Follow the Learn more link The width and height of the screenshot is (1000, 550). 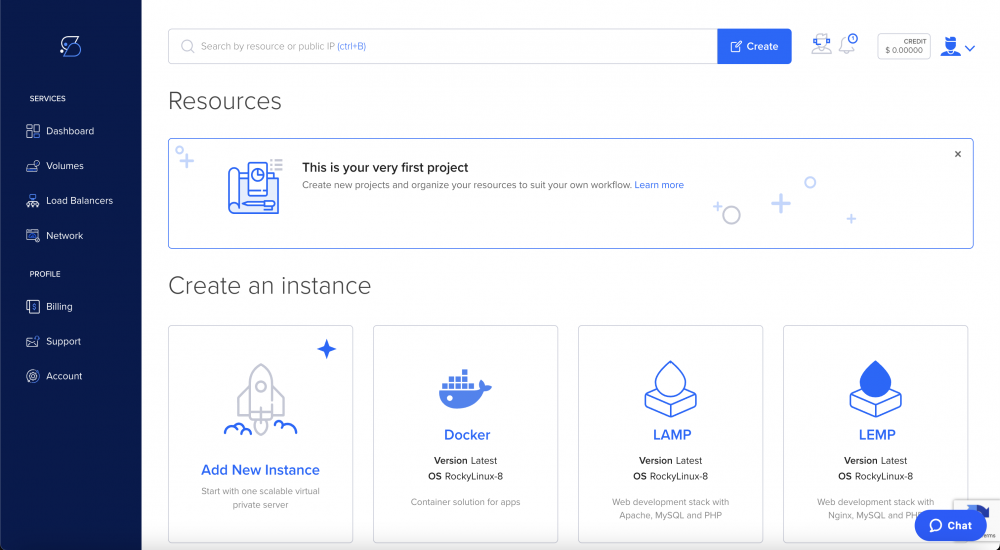pos(659,185)
